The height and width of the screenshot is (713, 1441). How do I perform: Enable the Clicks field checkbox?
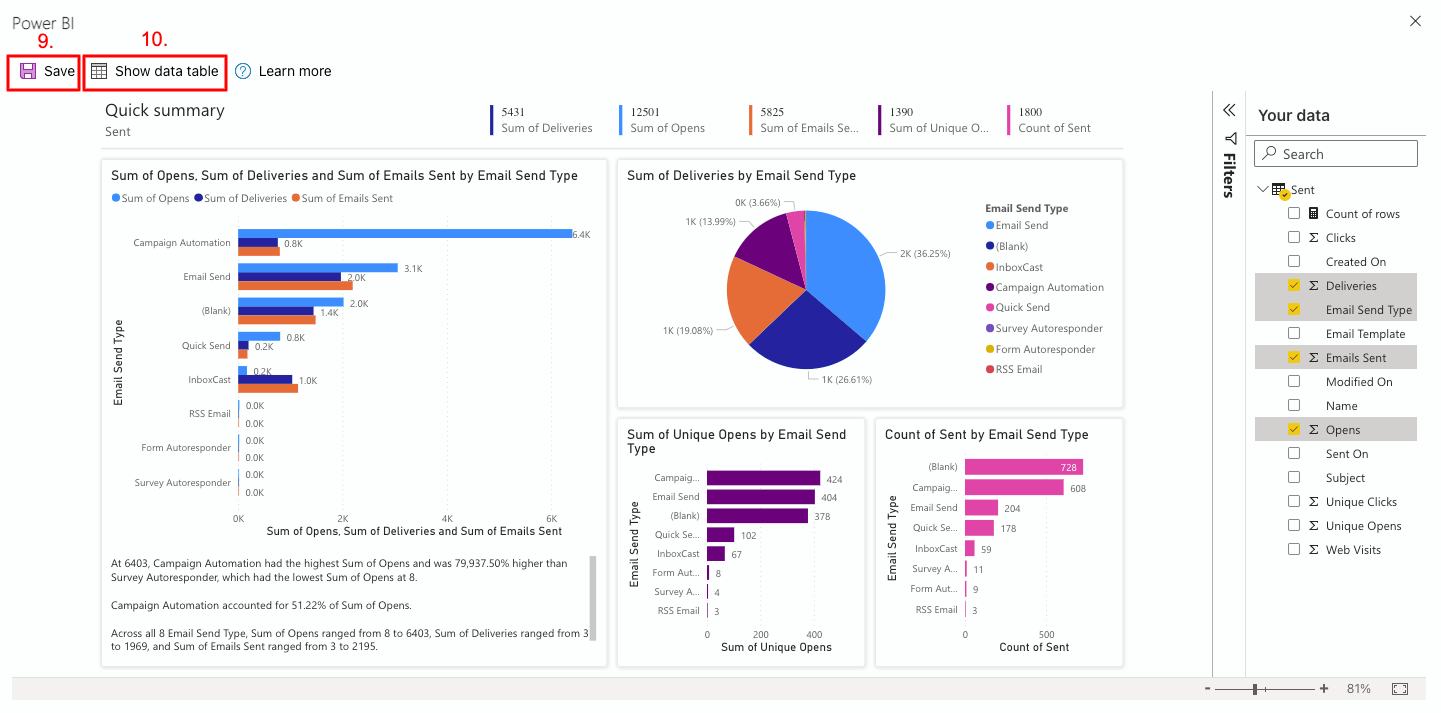tap(1294, 238)
